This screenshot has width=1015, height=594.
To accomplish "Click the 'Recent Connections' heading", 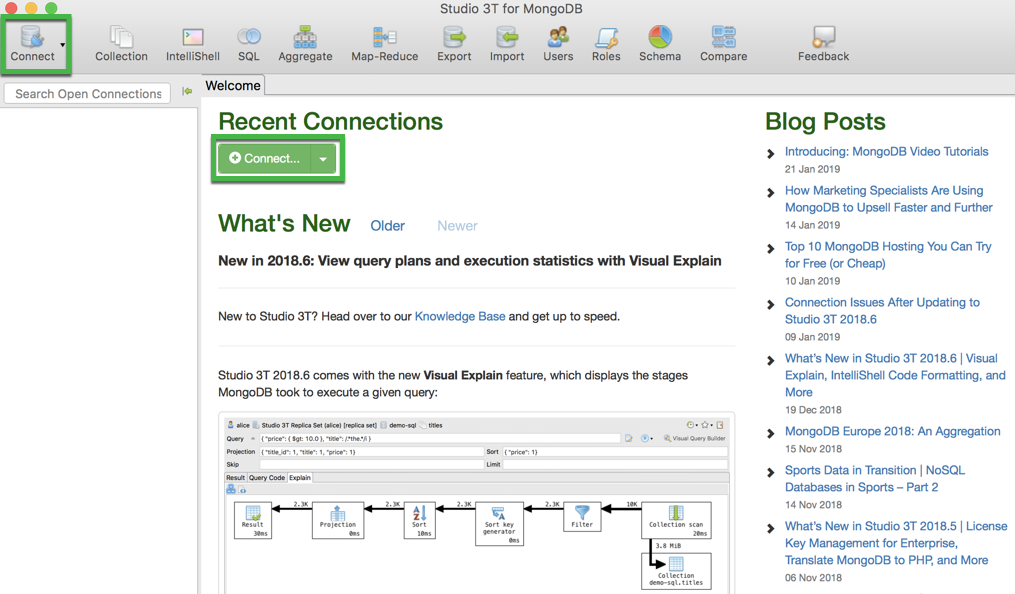I will coord(330,121).
